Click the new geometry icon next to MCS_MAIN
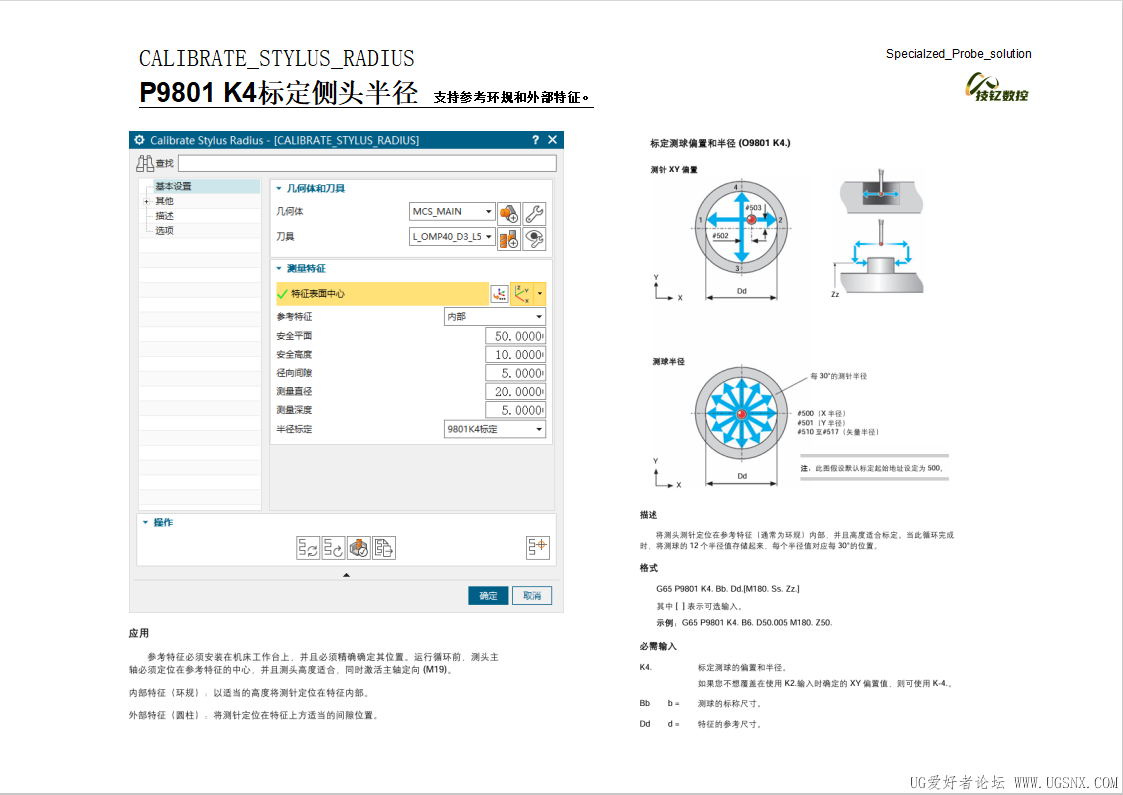Image resolution: width=1123 pixels, height=795 pixels. [509, 213]
